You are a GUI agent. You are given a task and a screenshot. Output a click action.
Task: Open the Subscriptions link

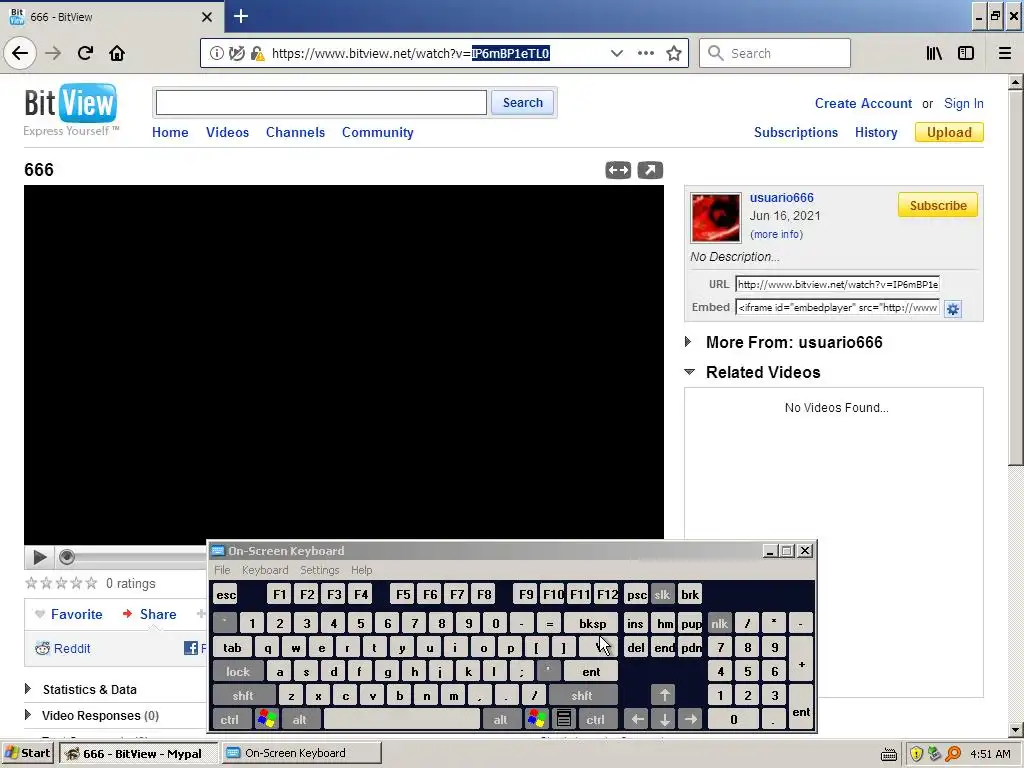click(x=795, y=133)
